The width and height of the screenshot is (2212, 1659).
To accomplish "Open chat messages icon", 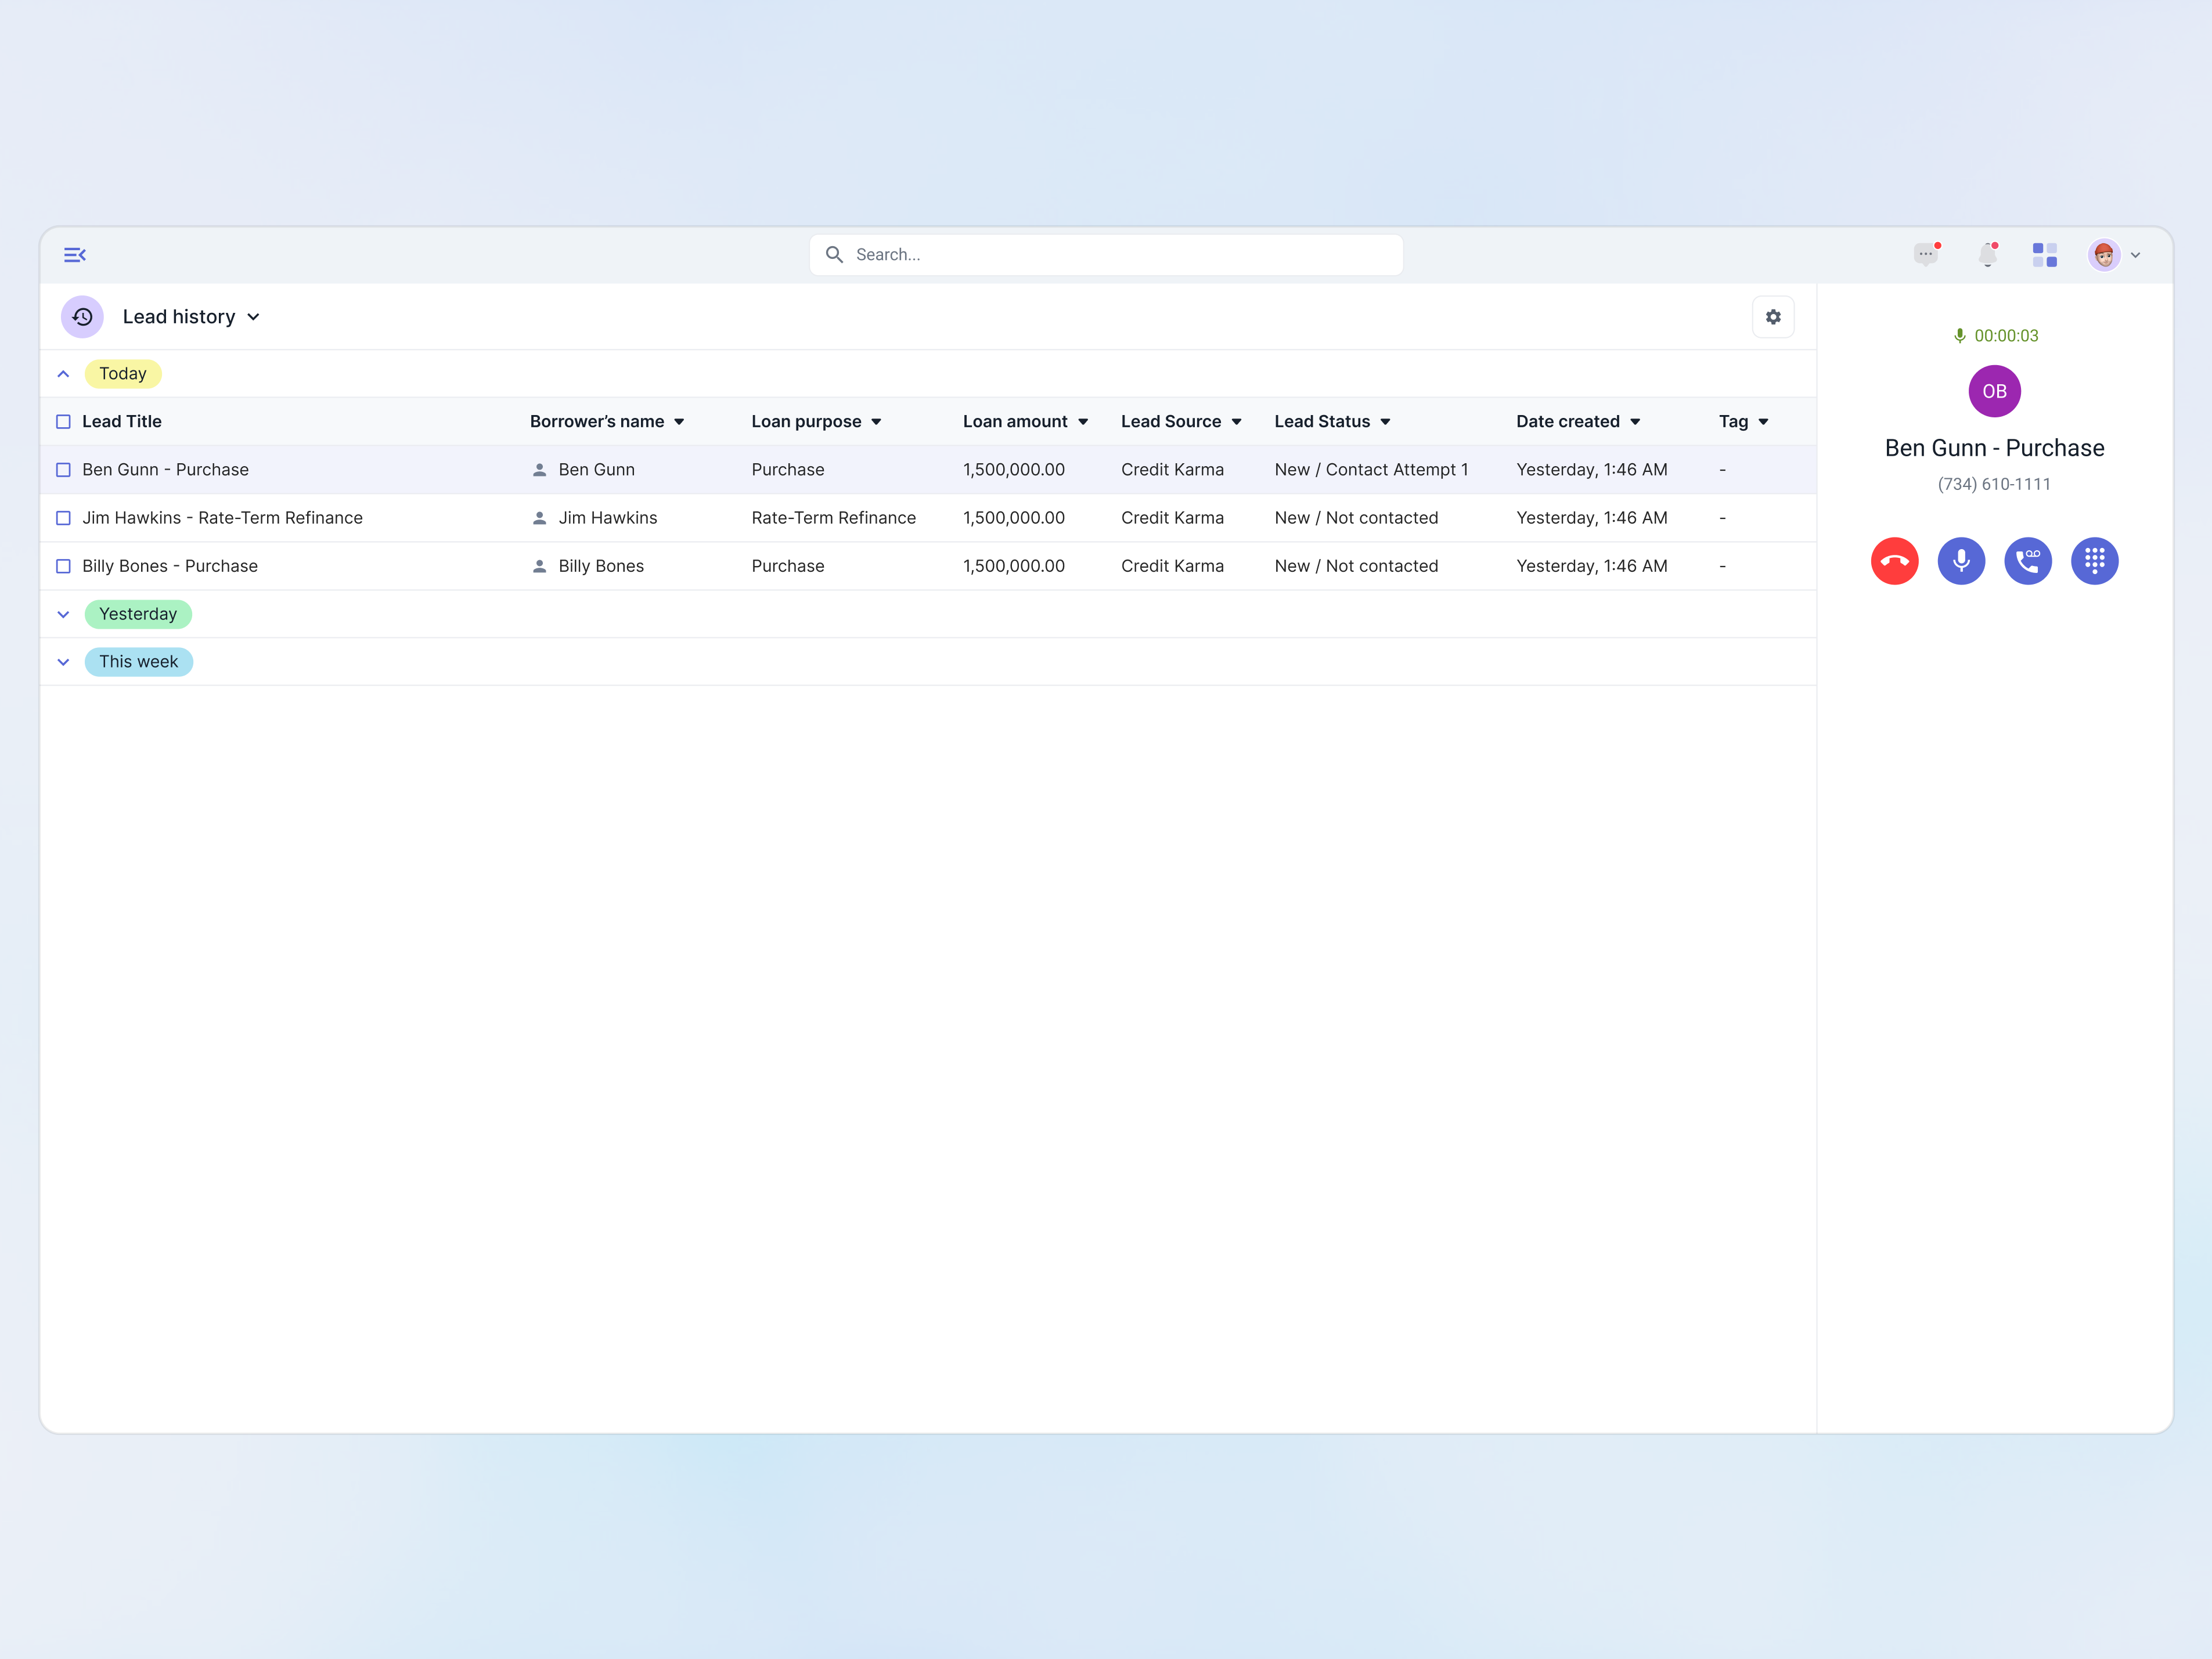I will point(1925,255).
